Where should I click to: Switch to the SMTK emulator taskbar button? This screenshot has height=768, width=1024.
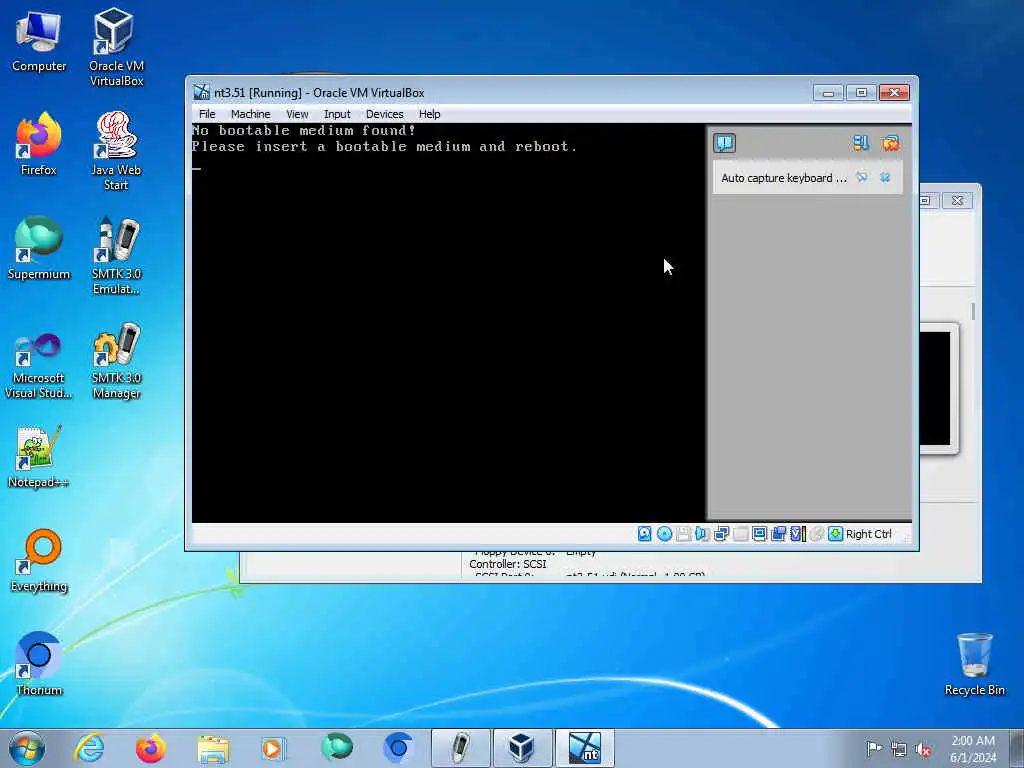click(460, 748)
